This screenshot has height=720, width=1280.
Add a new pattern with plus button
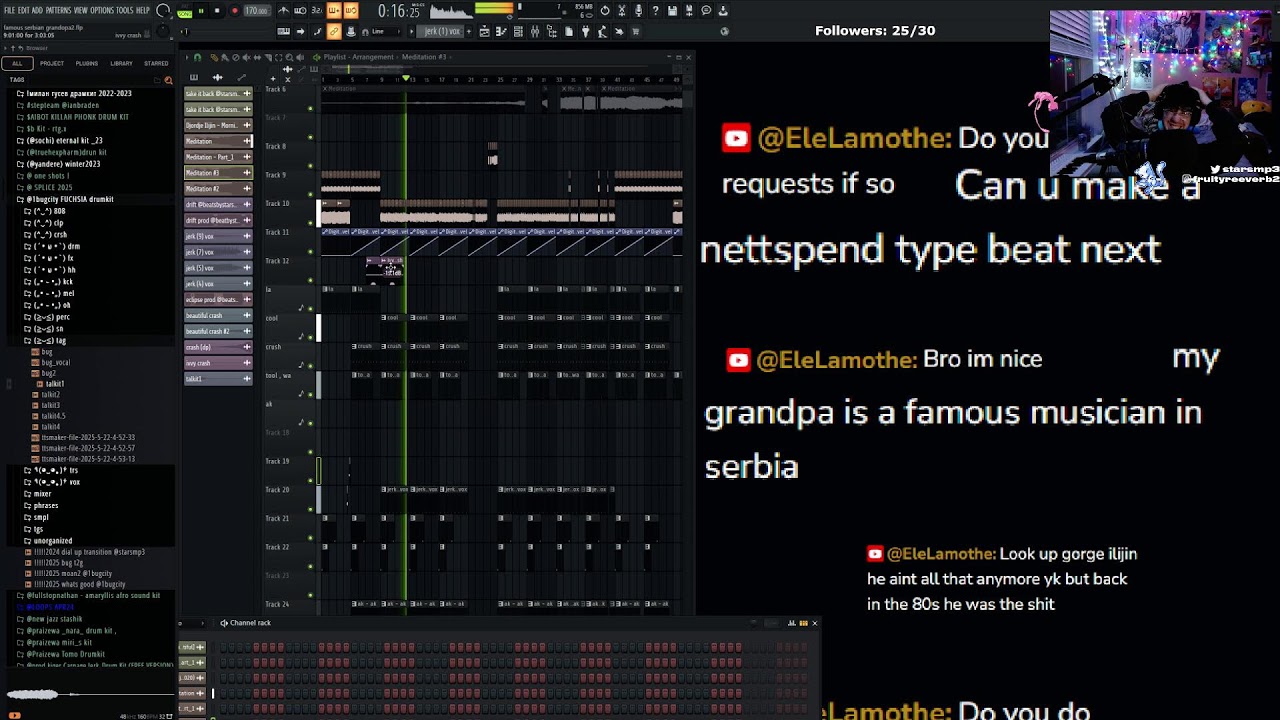point(470,32)
